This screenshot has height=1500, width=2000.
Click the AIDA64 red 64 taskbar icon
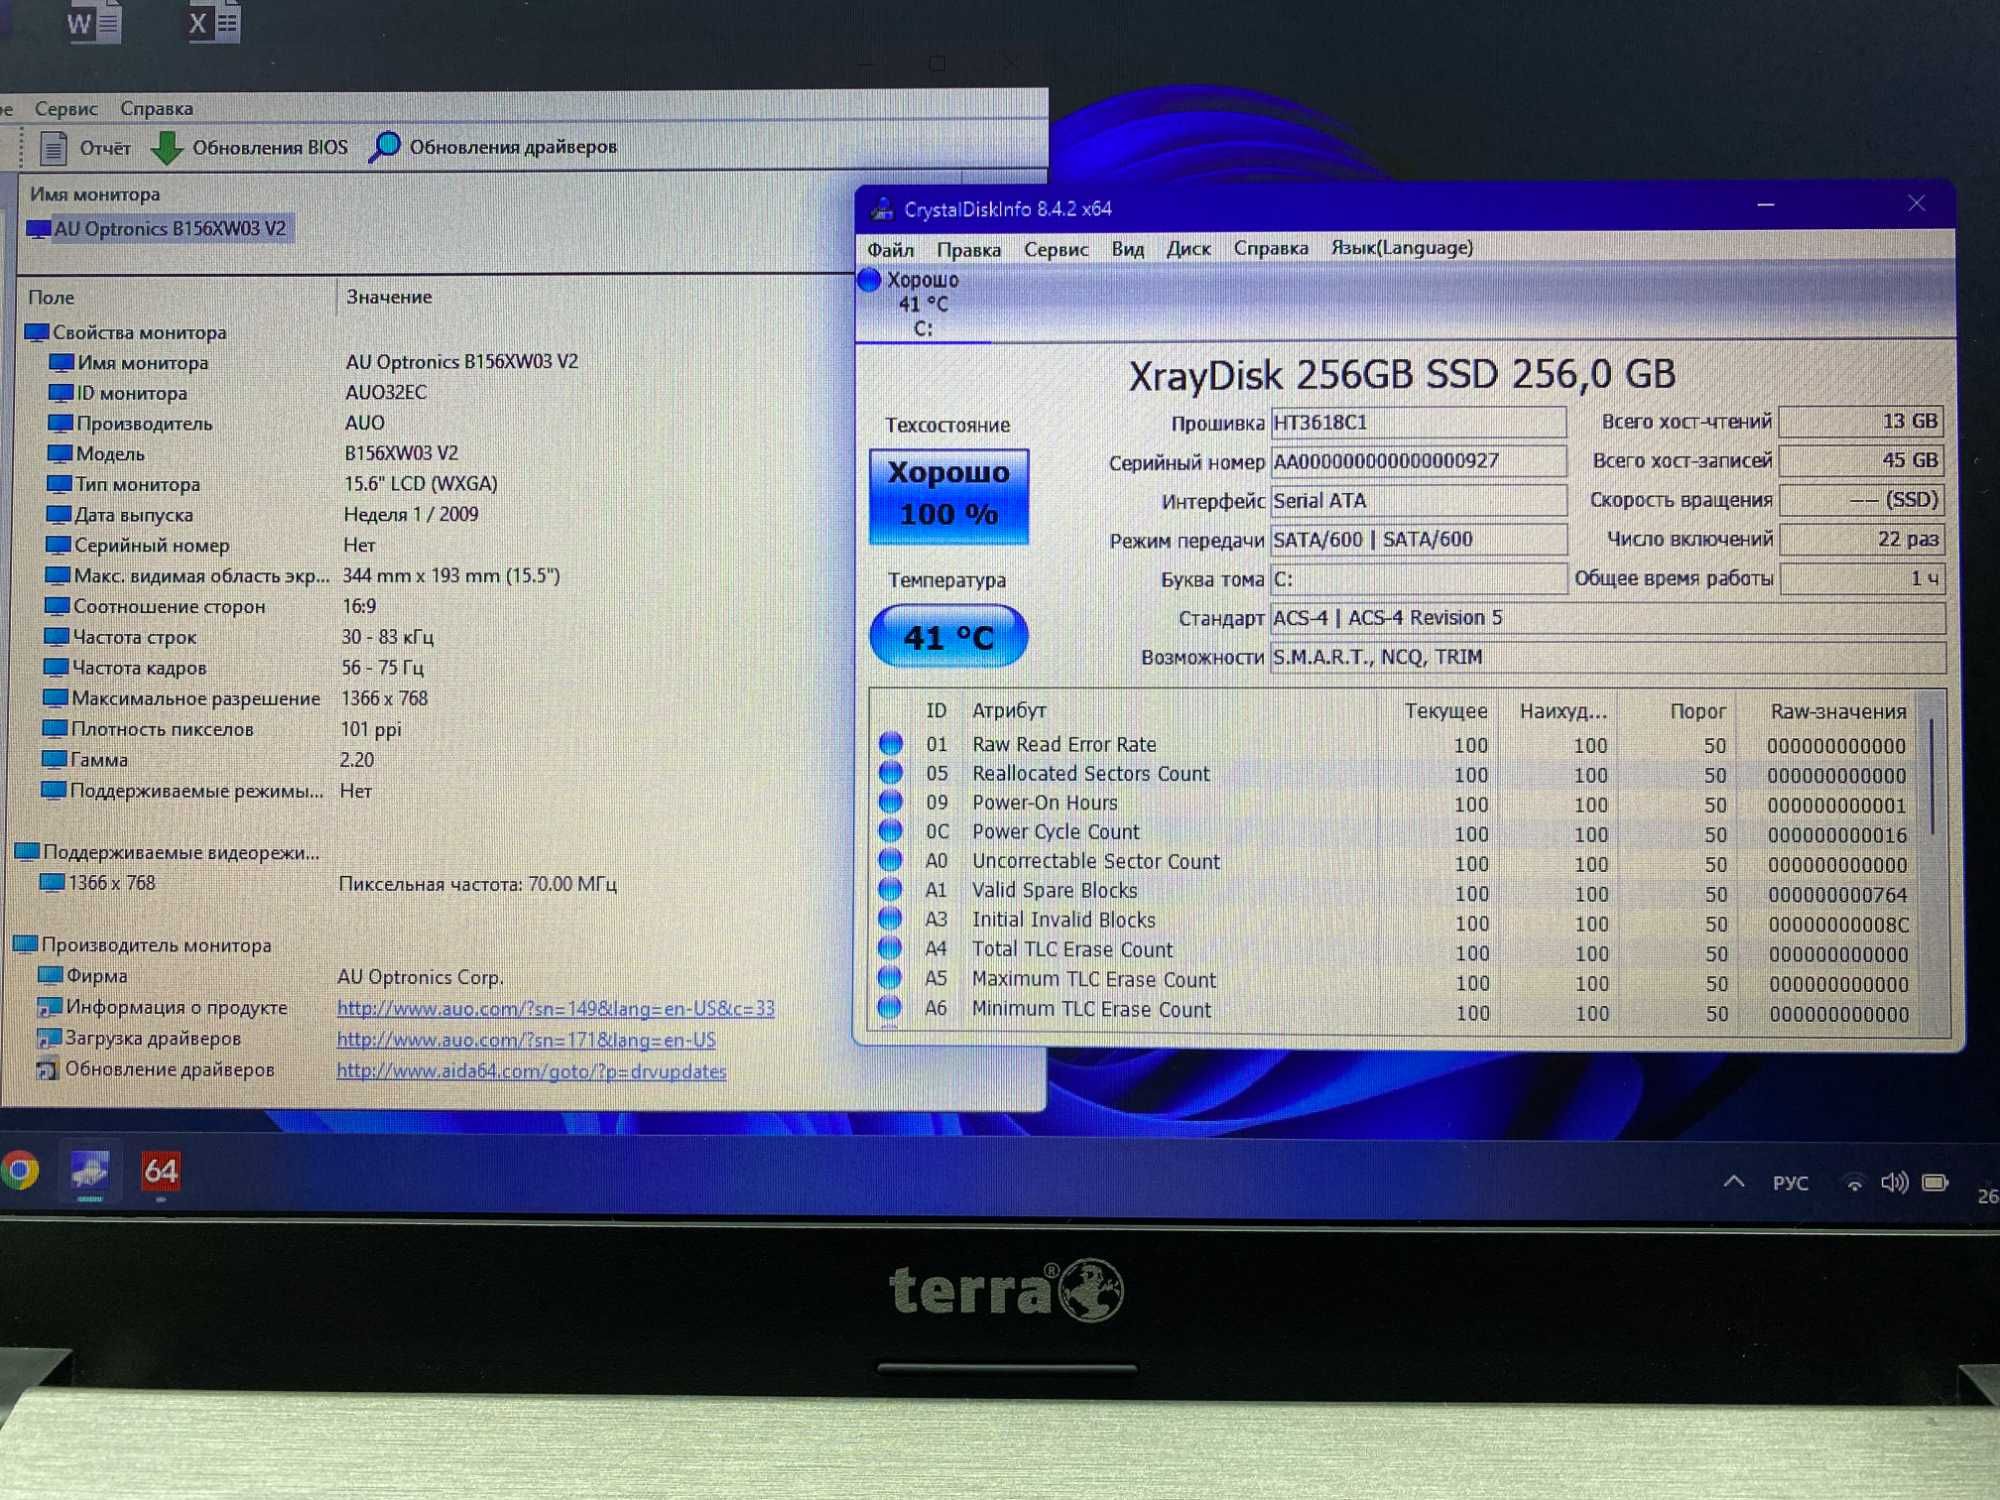(x=160, y=1171)
